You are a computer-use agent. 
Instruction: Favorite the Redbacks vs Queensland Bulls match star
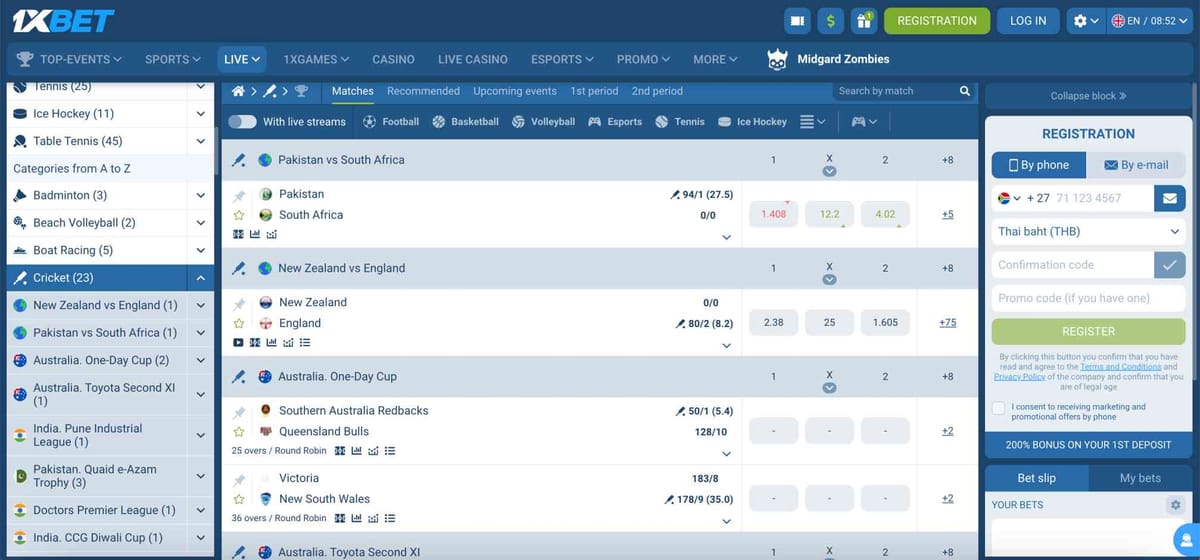(238, 431)
